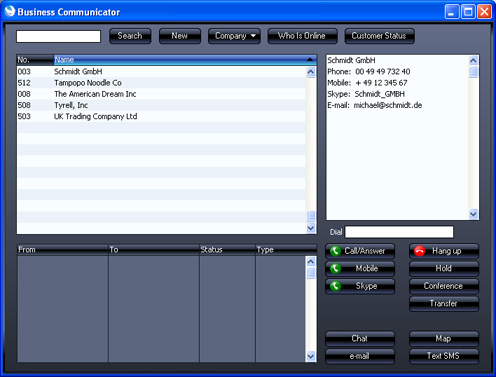
Task: Click details panel scrollbar up arrow
Action: point(473,60)
